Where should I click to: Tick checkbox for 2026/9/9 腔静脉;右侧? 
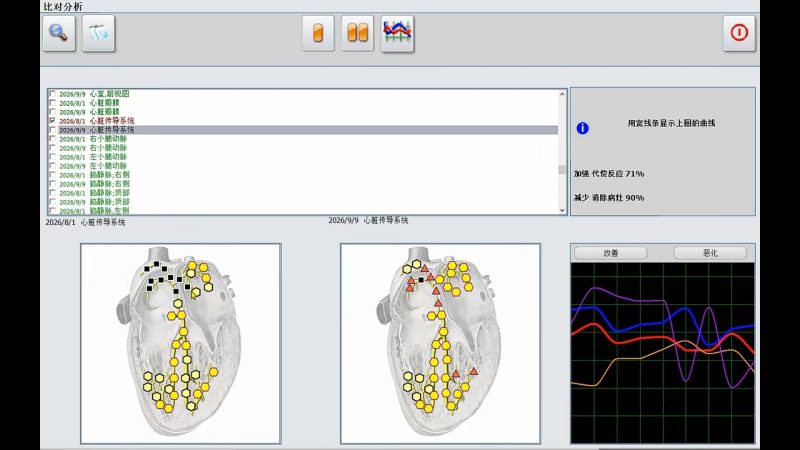(53, 184)
